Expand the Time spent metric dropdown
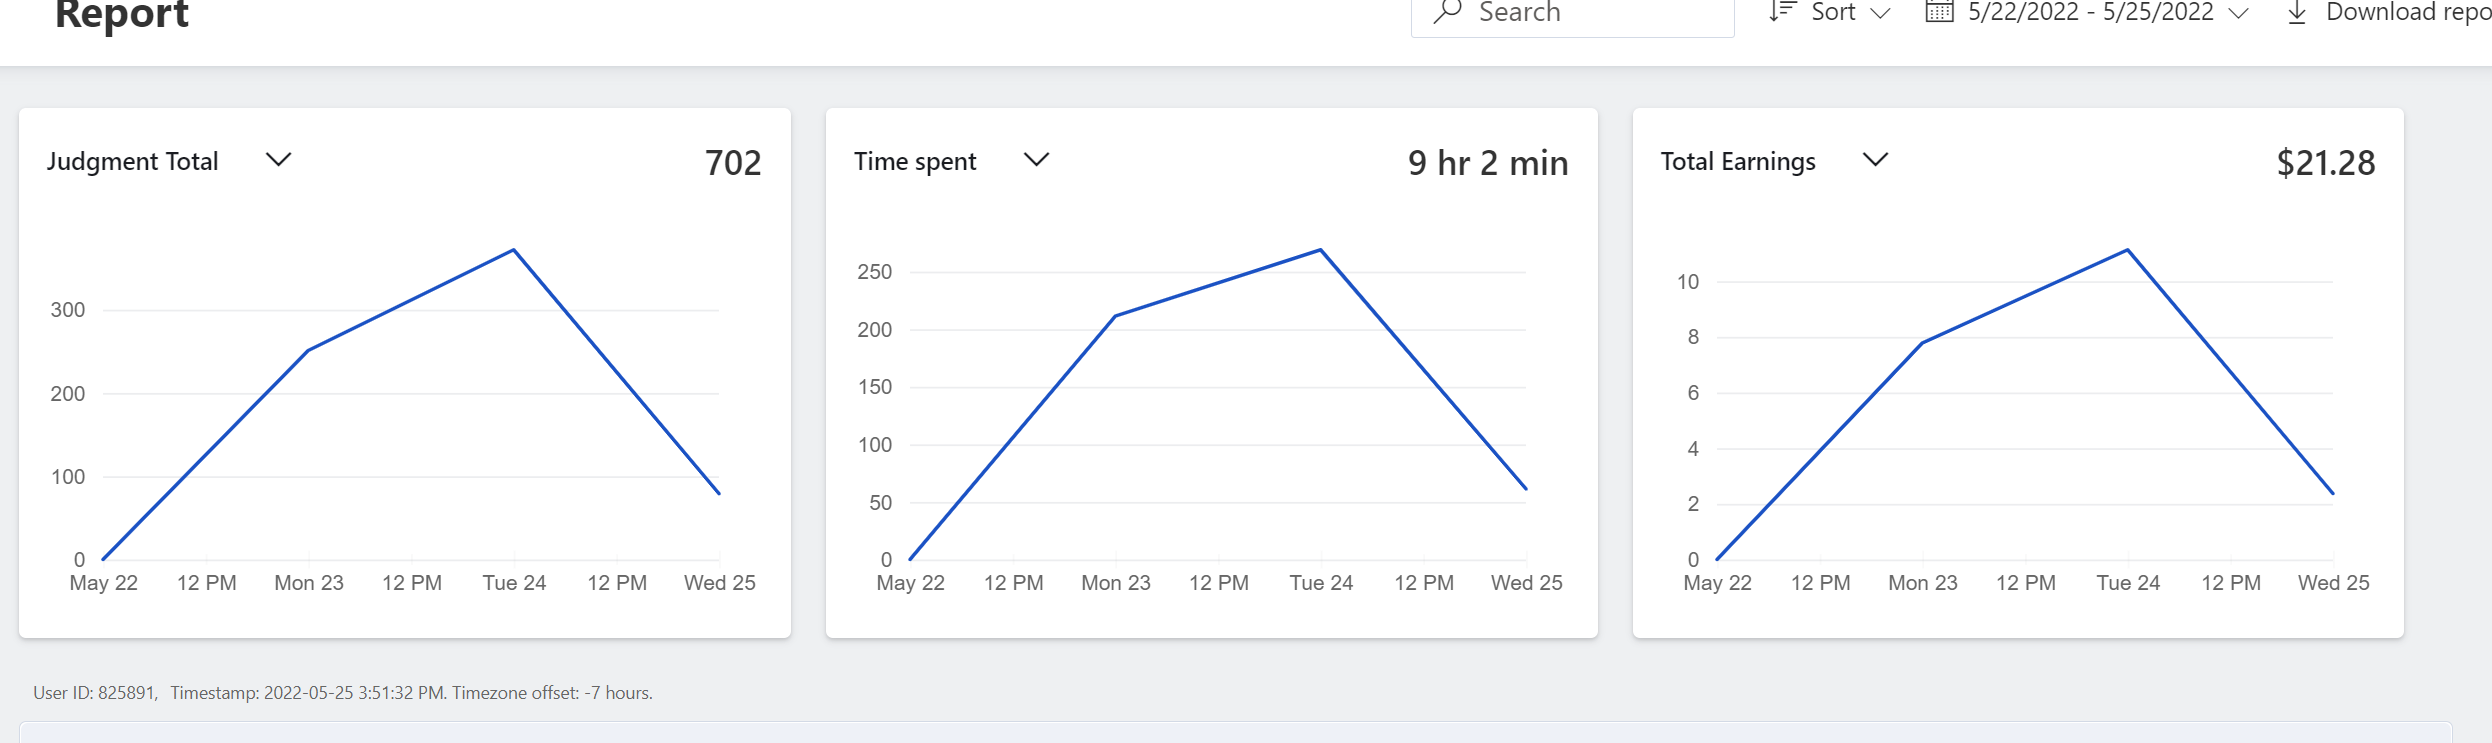This screenshot has height=743, width=2492. pyautogui.click(x=1037, y=160)
